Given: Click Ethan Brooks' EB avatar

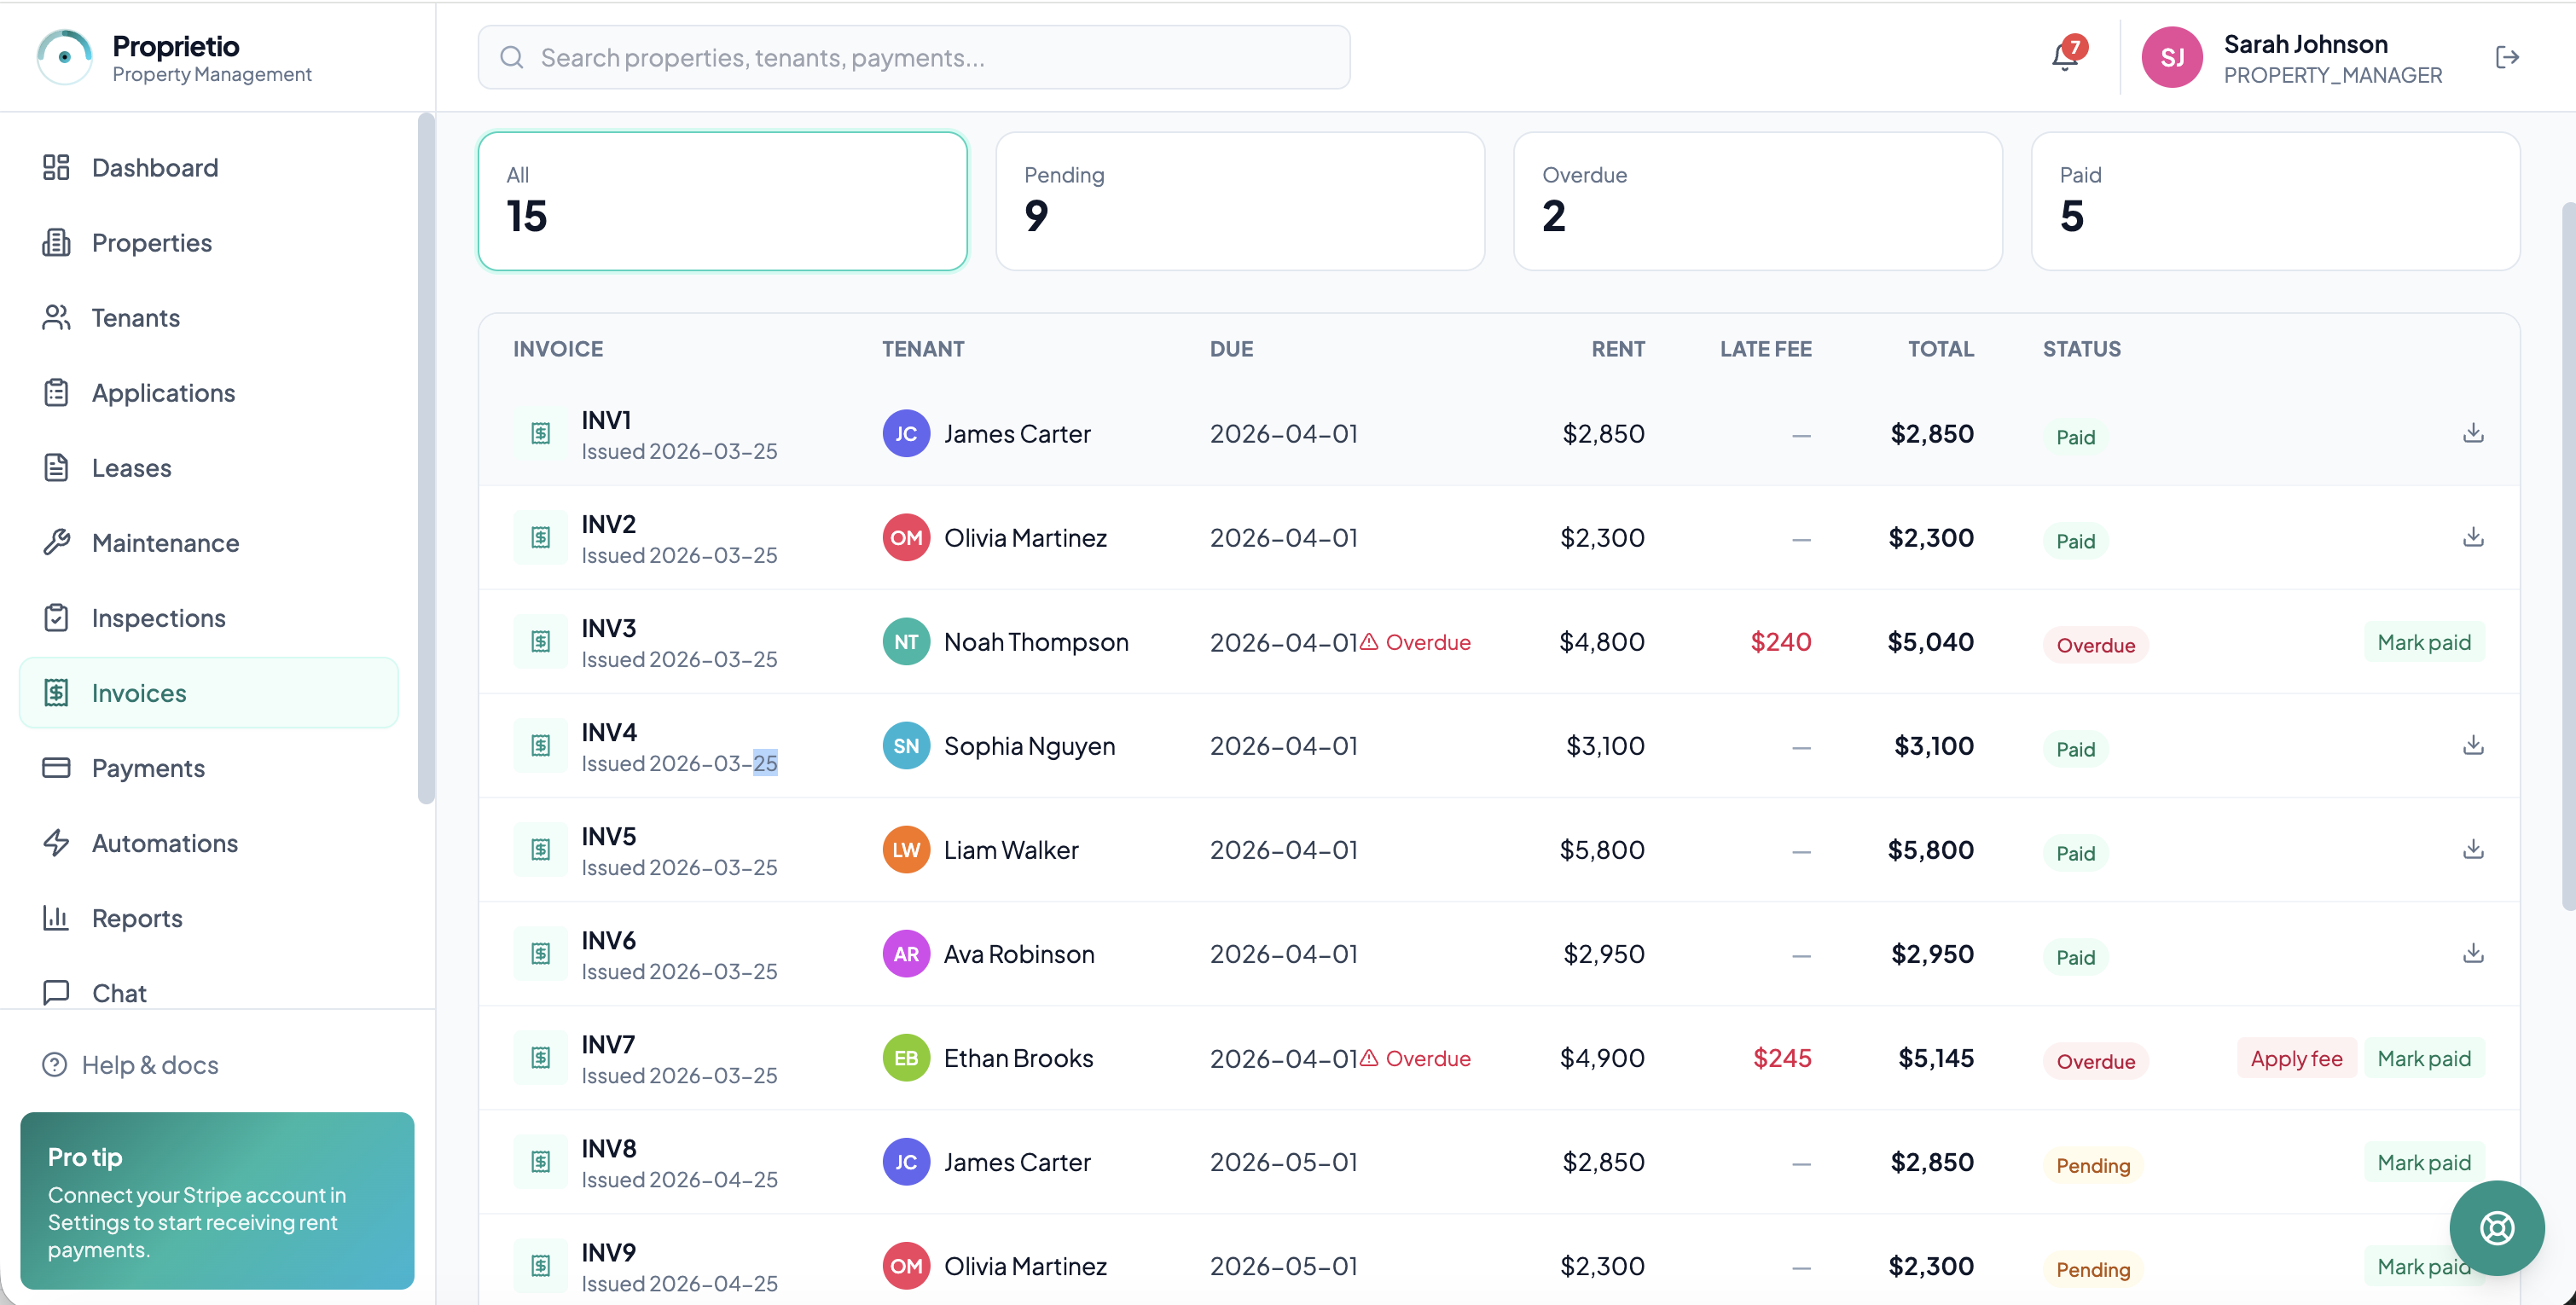Looking at the screenshot, I should tap(906, 1057).
